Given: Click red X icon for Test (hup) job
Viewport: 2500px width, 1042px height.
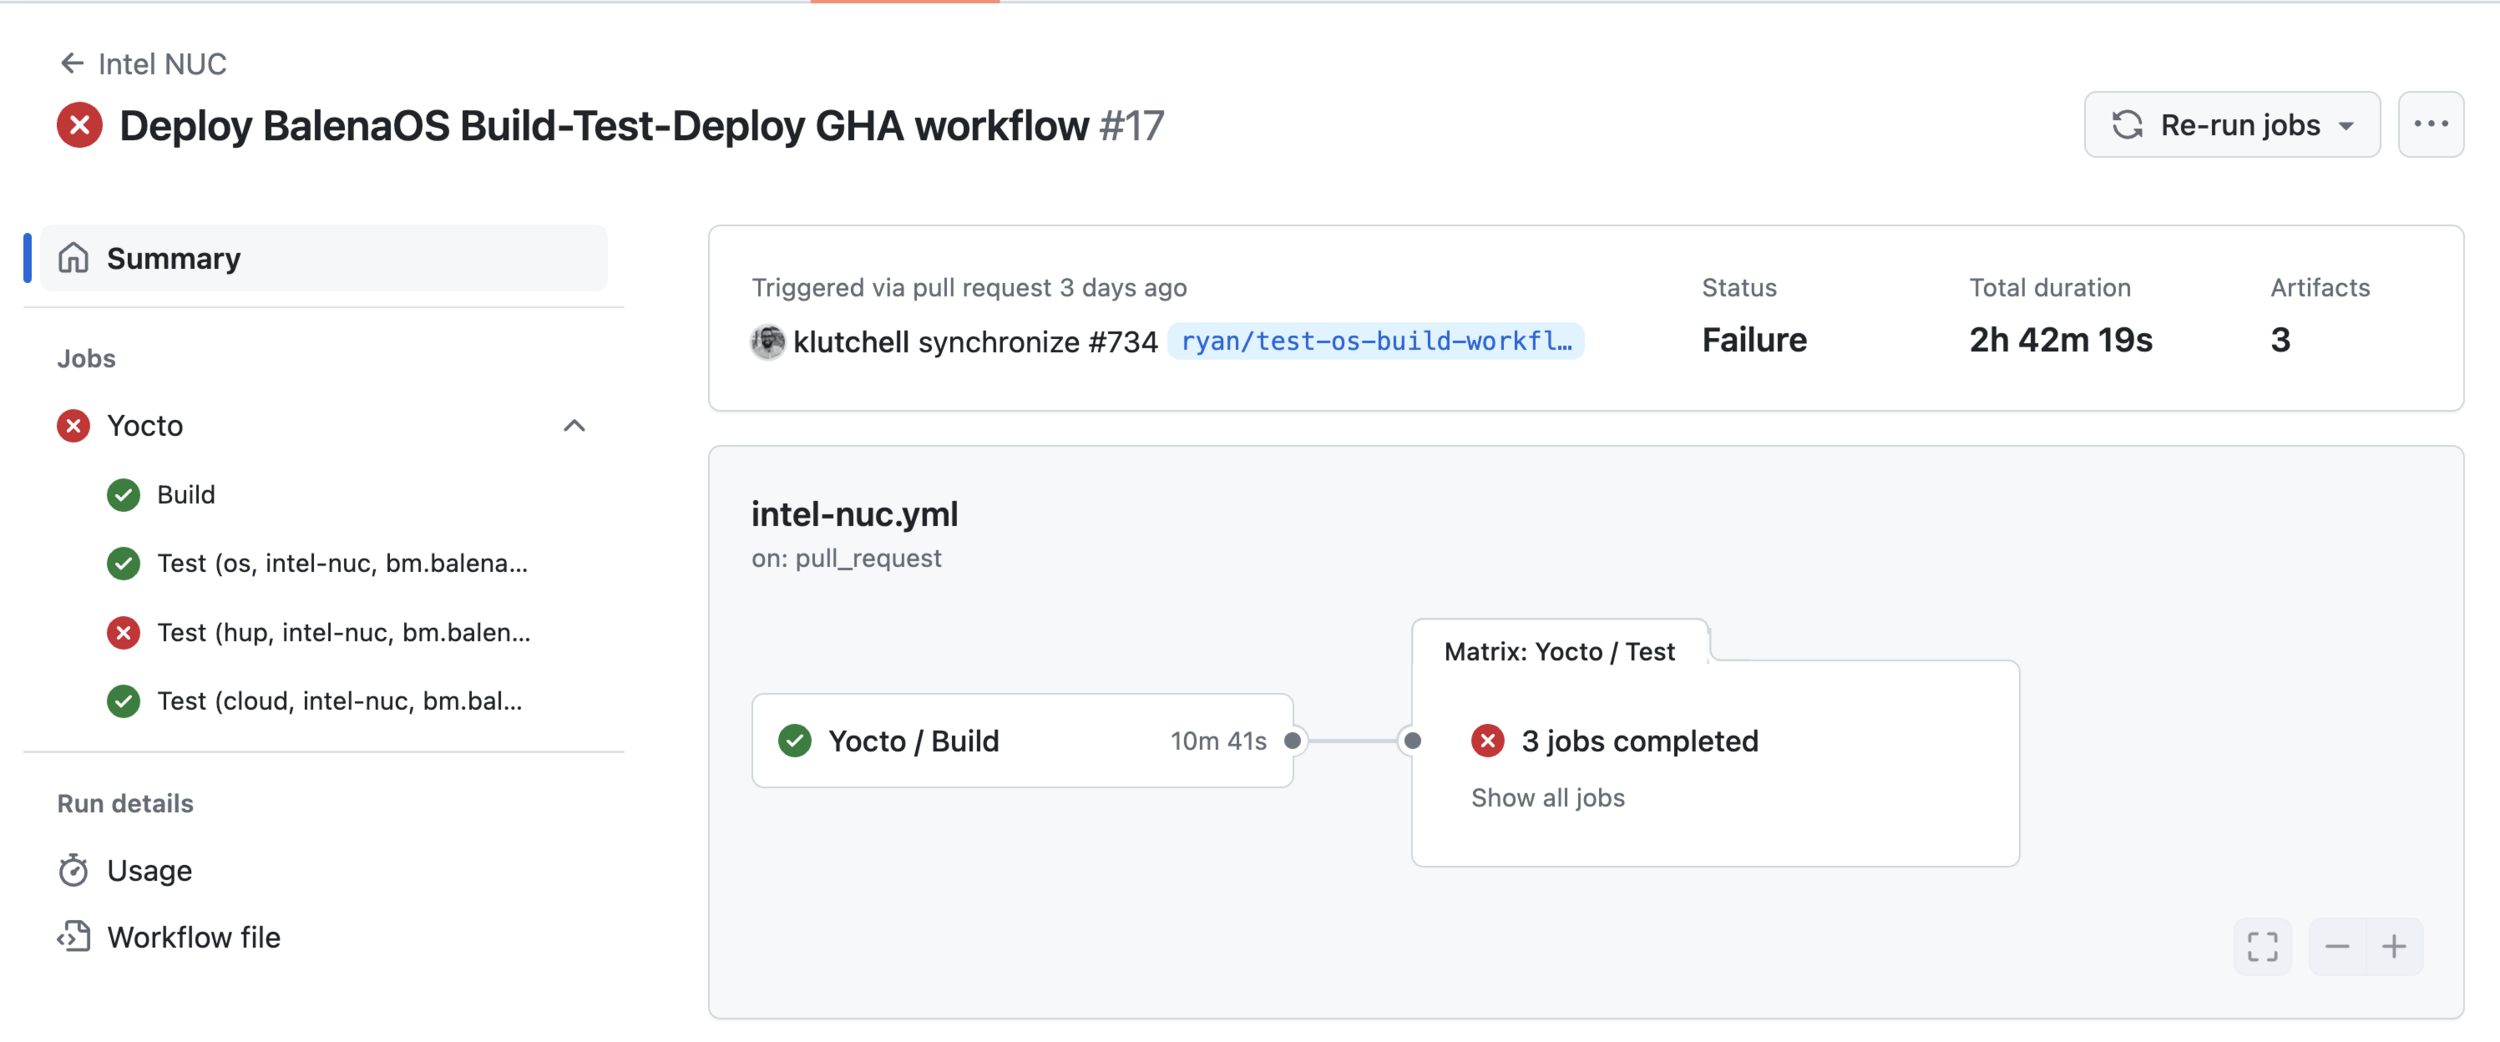Looking at the screenshot, I should (124, 632).
